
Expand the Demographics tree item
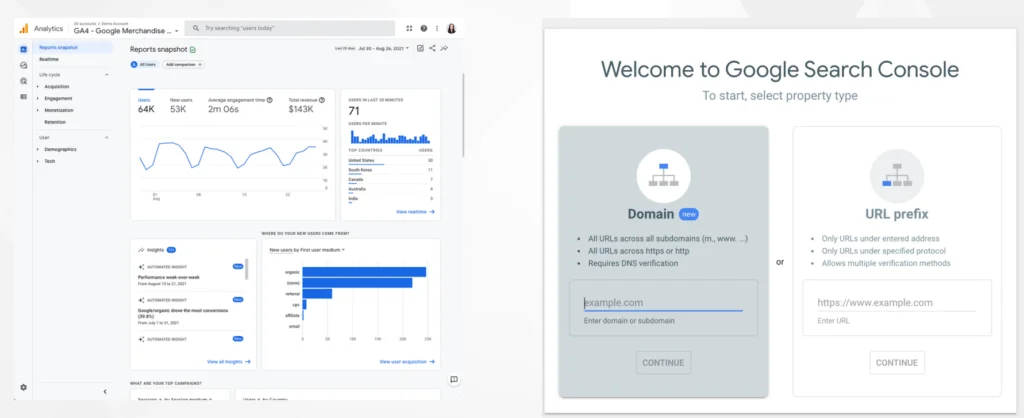[x=38, y=150]
